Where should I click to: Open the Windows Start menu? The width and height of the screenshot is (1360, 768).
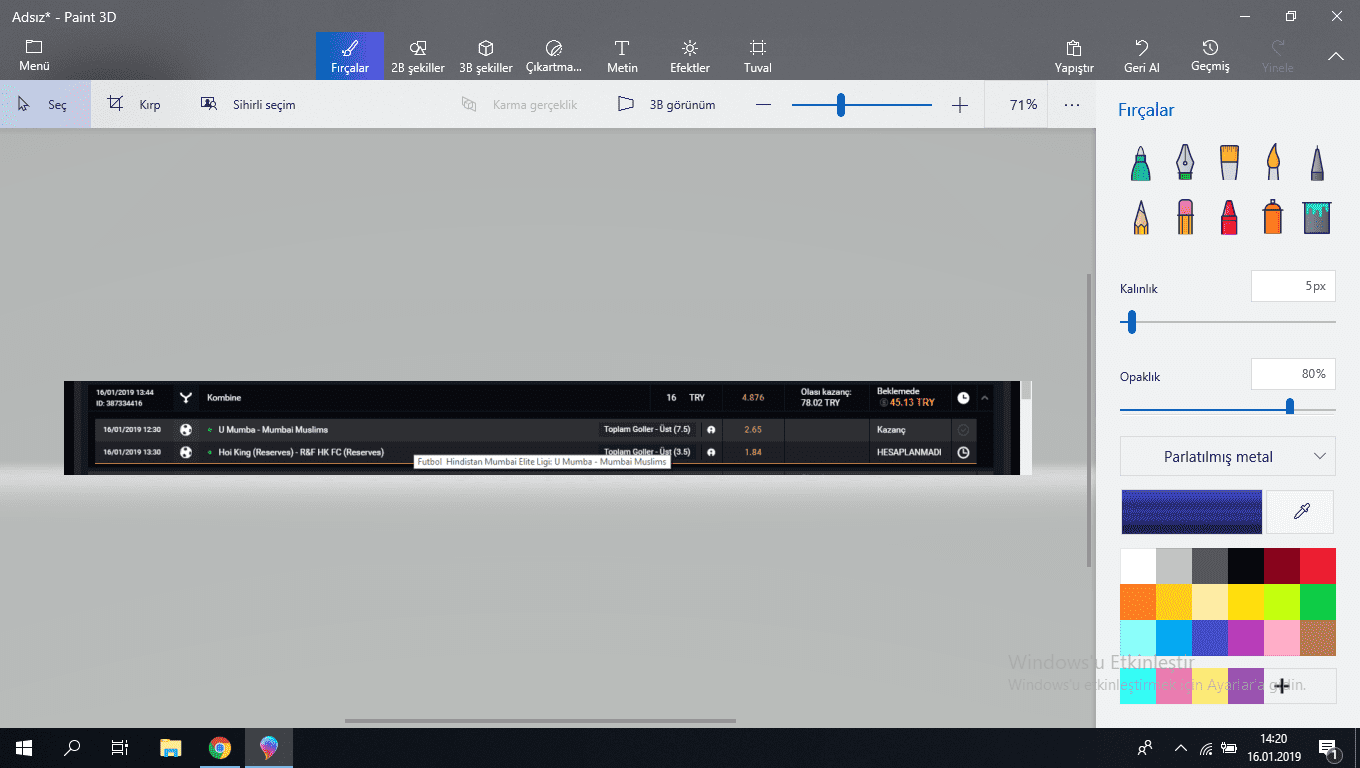pos(23,748)
